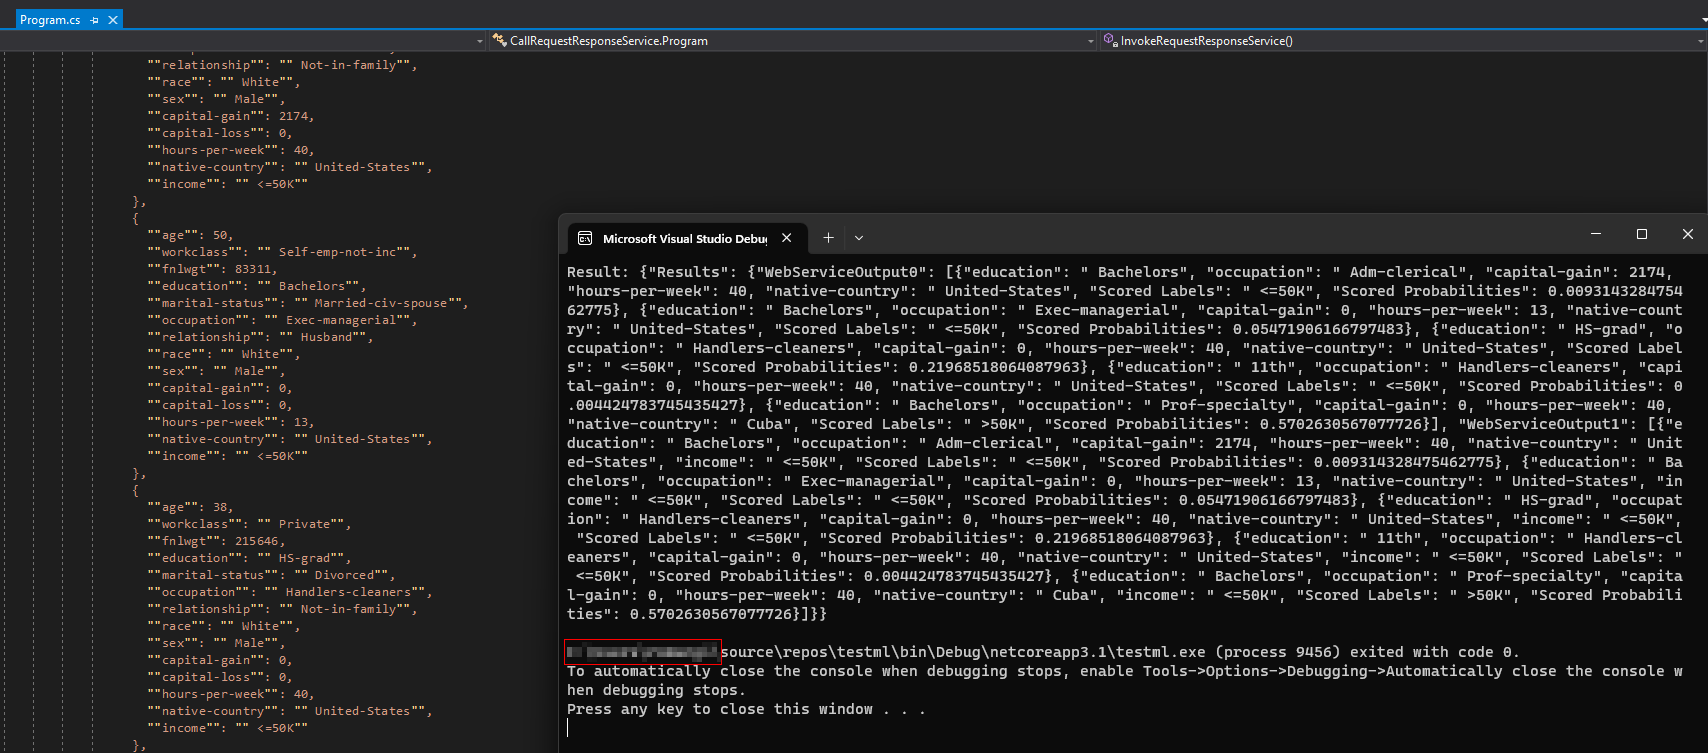This screenshot has height=753, width=1708.
Task: Maximize the debug console window
Action: [x=1642, y=234]
